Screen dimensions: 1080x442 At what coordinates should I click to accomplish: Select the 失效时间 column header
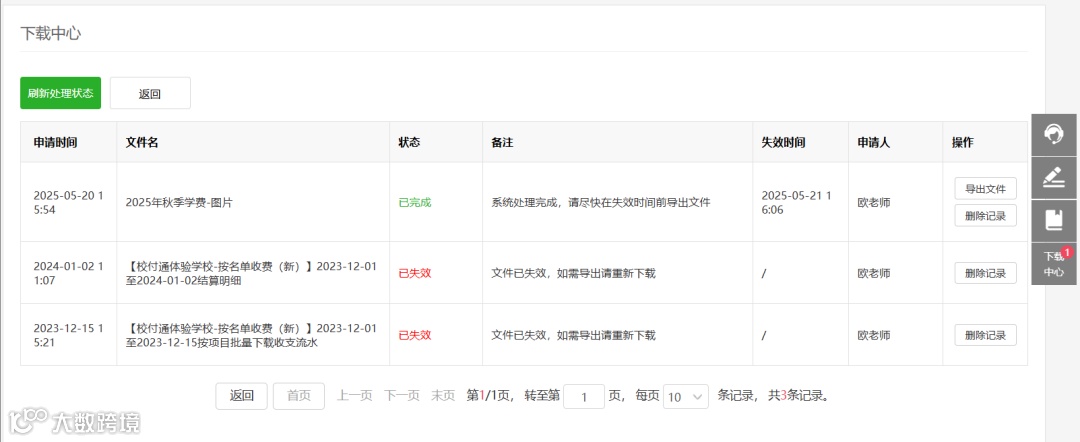[x=783, y=143]
